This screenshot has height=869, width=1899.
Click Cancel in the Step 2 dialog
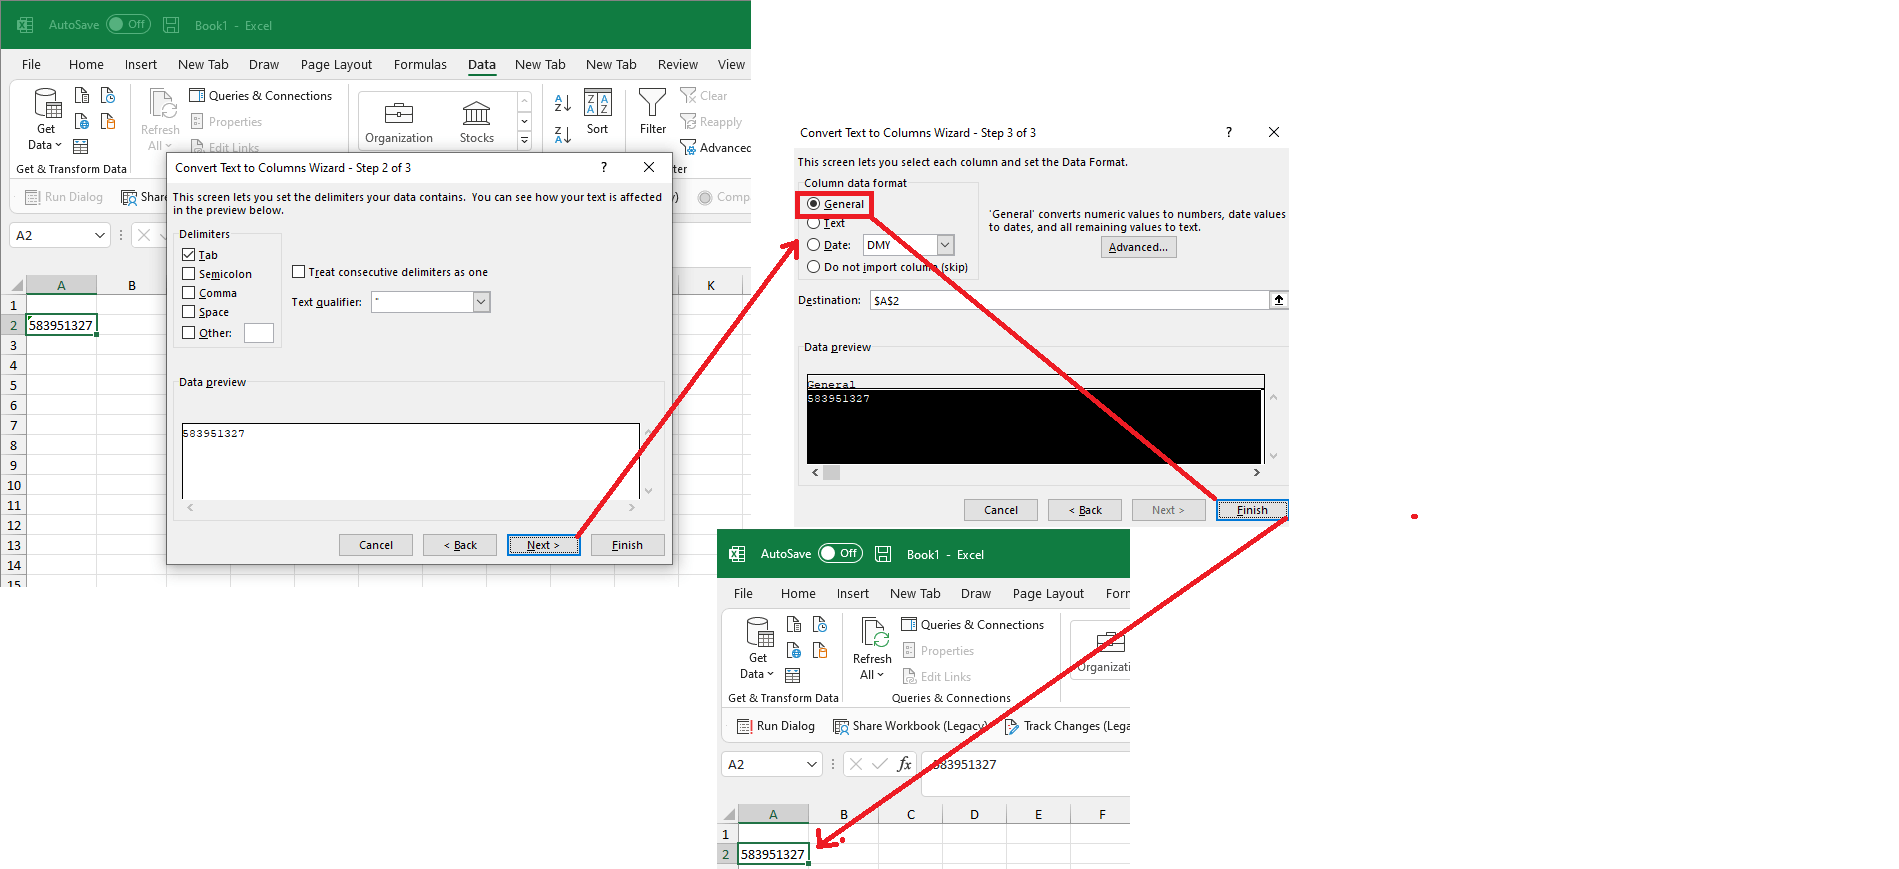pyautogui.click(x=376, y=545)
